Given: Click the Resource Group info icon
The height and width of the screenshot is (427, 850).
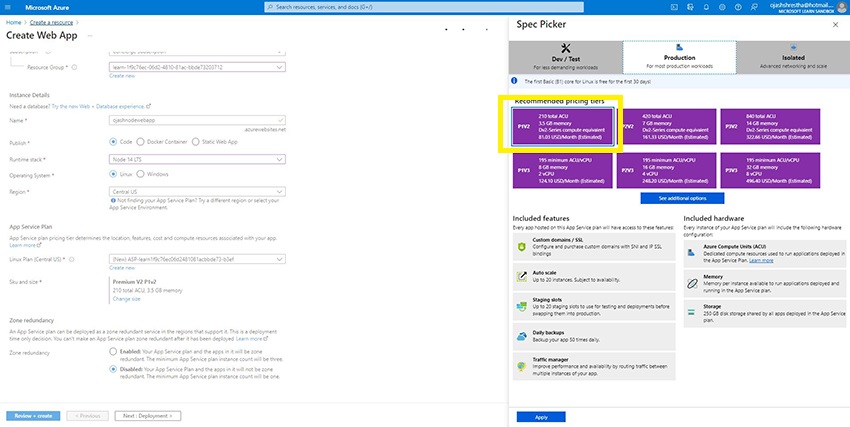Looking at the screenshot, I should tap(74, 68).
